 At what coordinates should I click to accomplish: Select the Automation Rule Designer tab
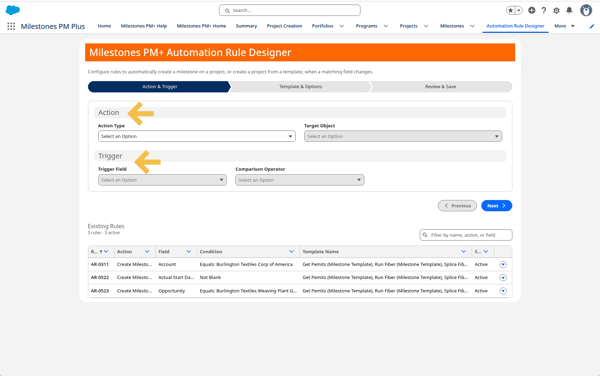tap(515, 26)
